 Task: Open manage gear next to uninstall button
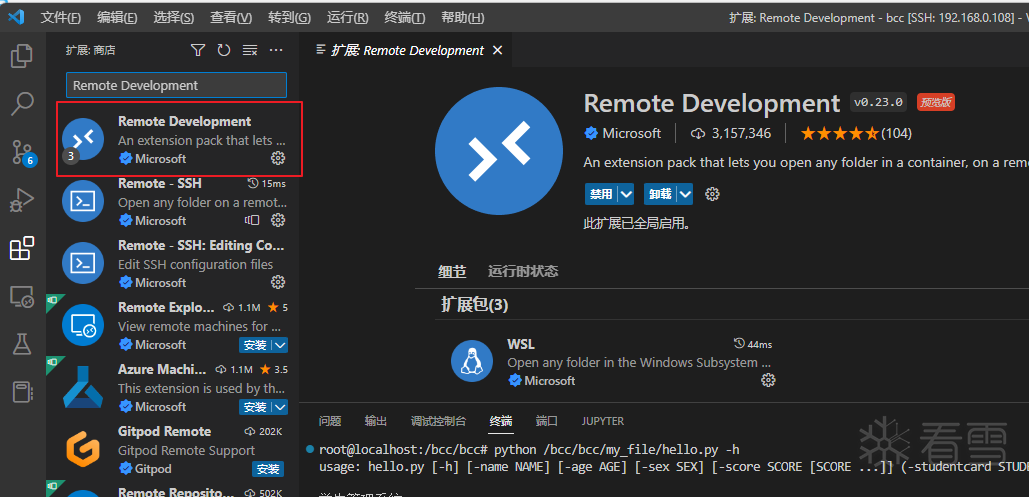click(712, 194)
